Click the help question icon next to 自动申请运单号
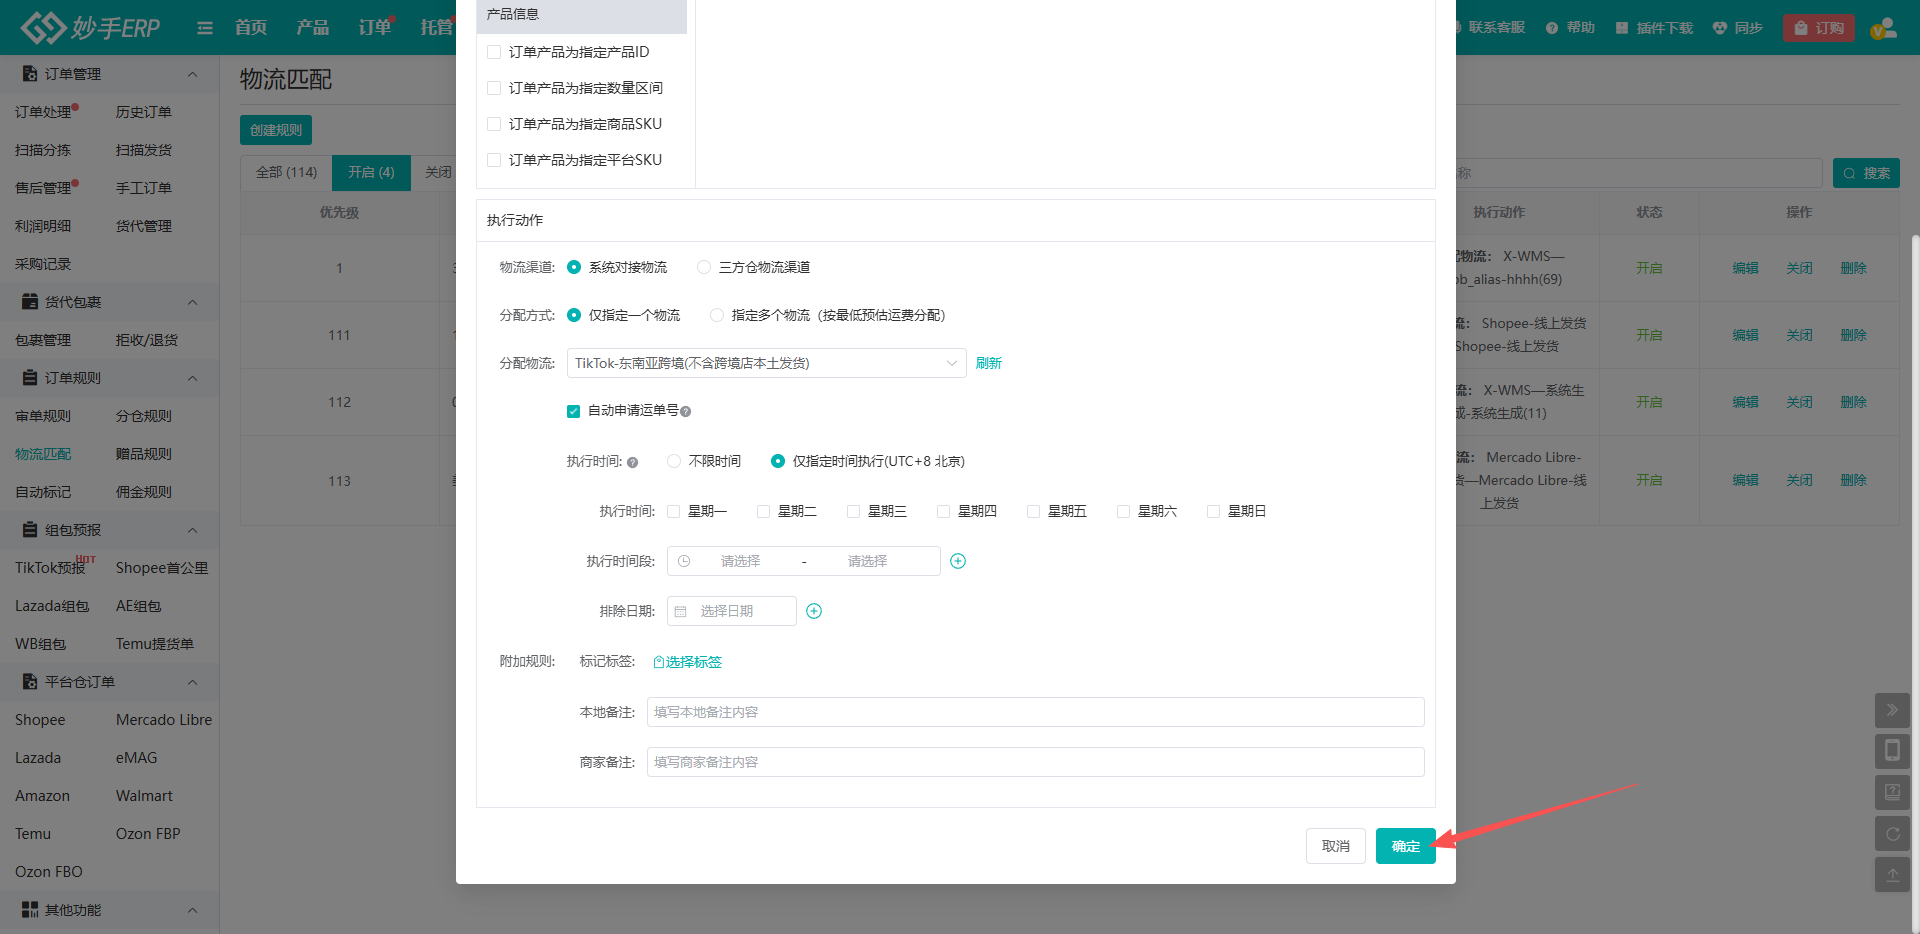This screenshot has height=934, width=1920. (x=686, y=412)
